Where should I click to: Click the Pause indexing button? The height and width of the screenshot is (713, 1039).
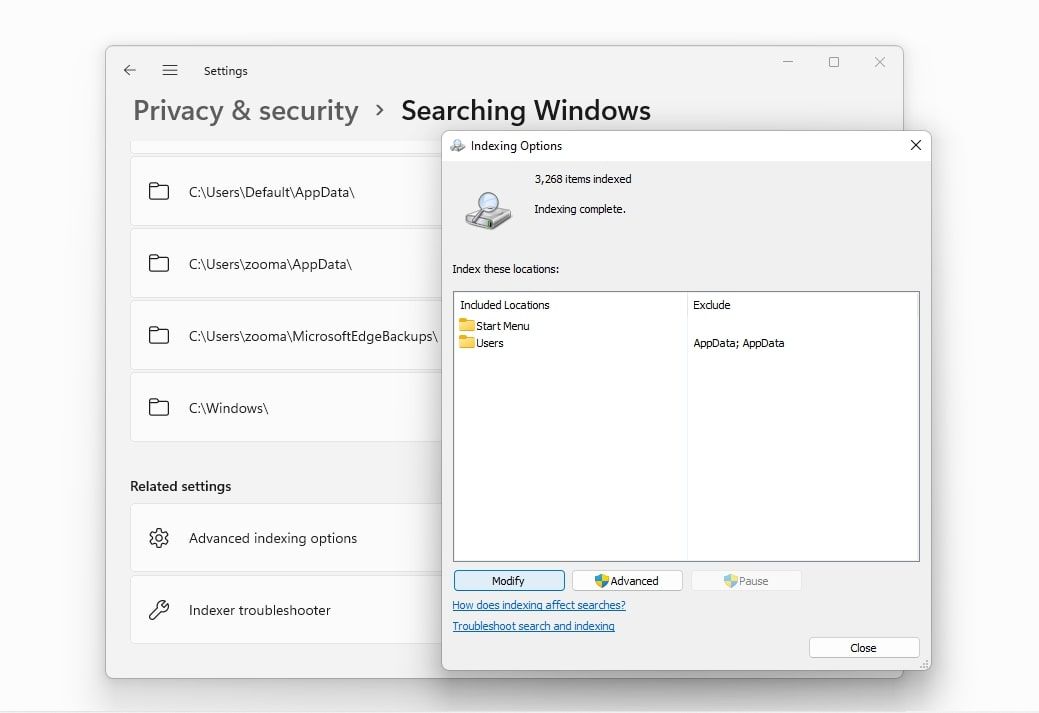coord(746,580)
